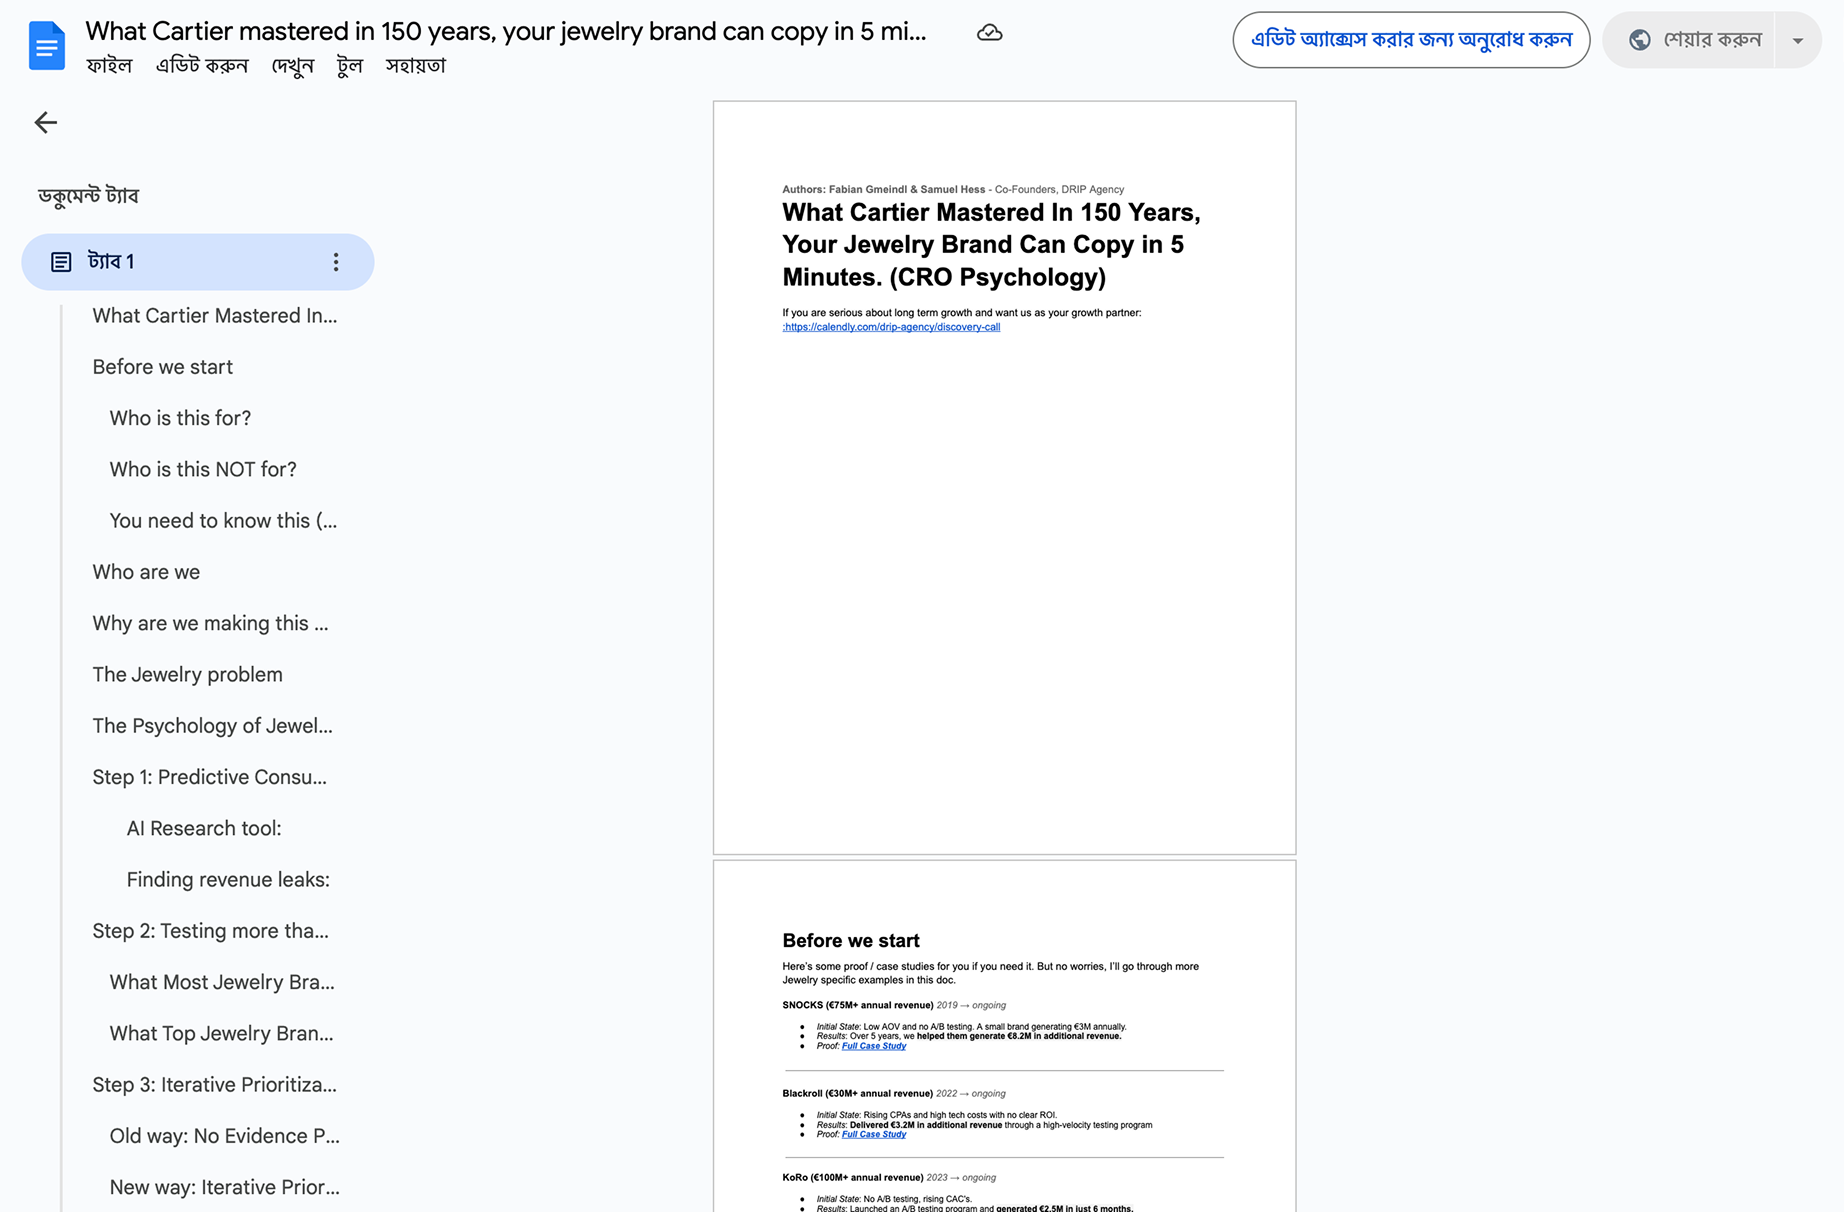Click the request edit access button

click(x=1411, y=40)
